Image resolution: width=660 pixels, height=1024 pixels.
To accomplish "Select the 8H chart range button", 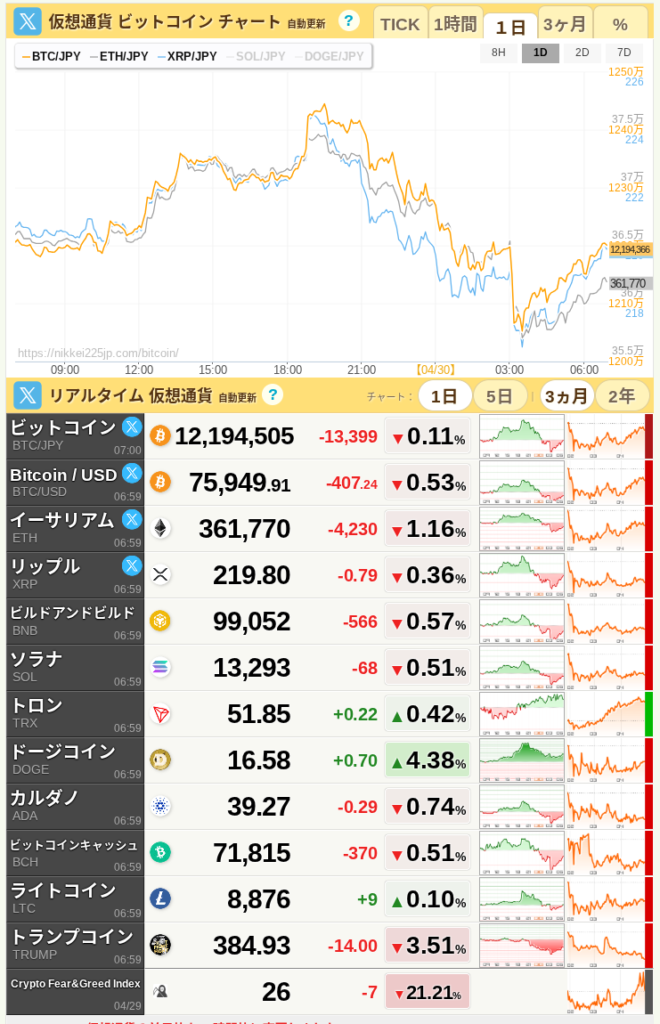I will click(497, 53).
